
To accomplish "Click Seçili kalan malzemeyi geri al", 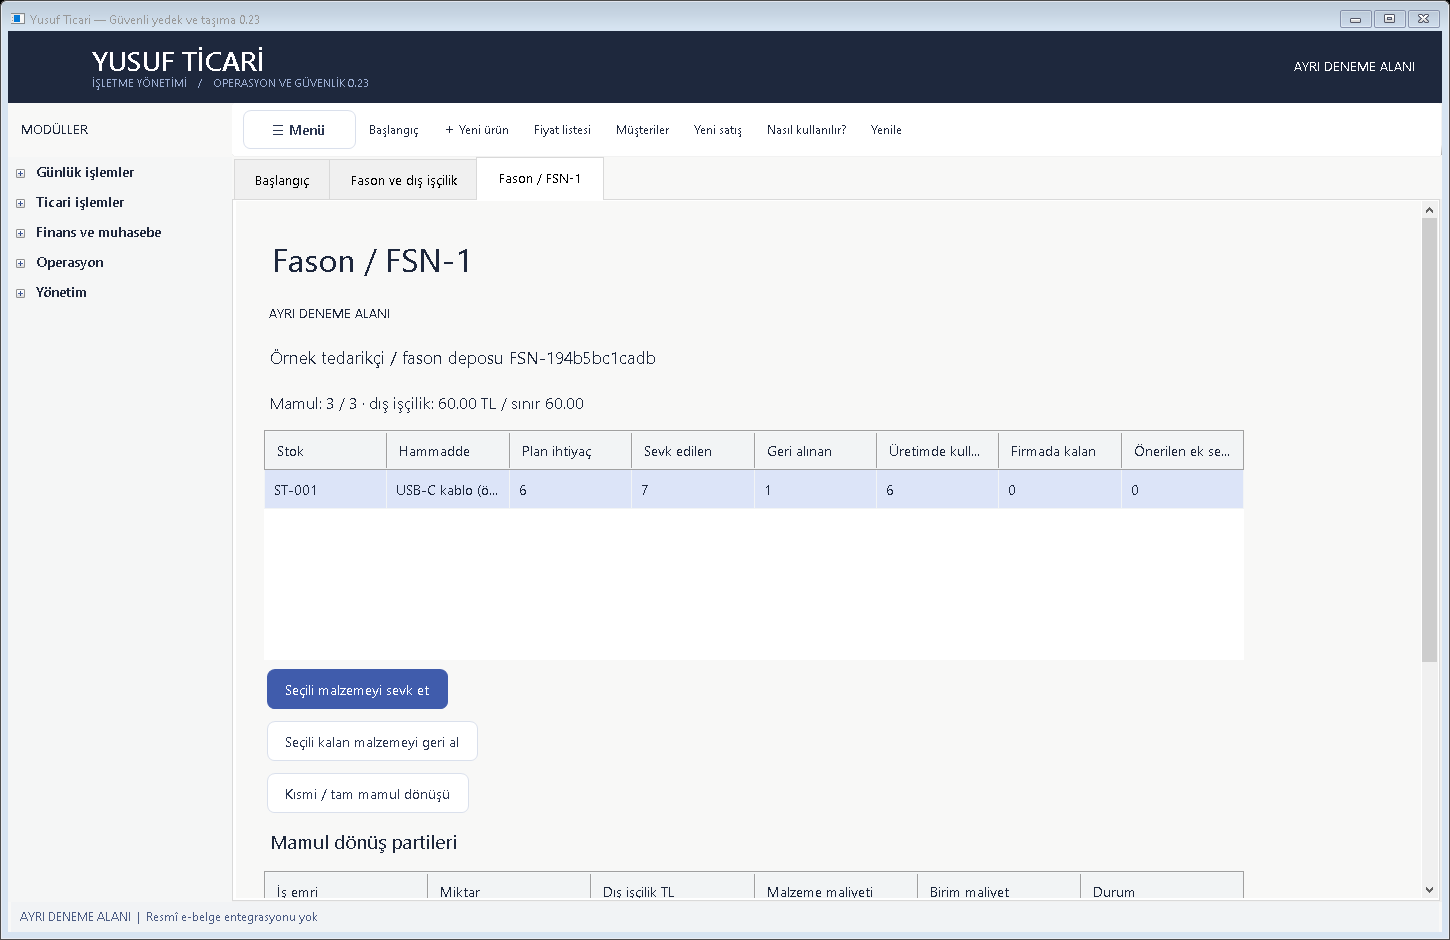I will (x=372, y=742).
